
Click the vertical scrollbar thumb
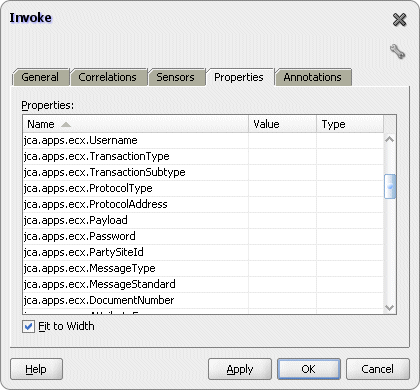390,186
